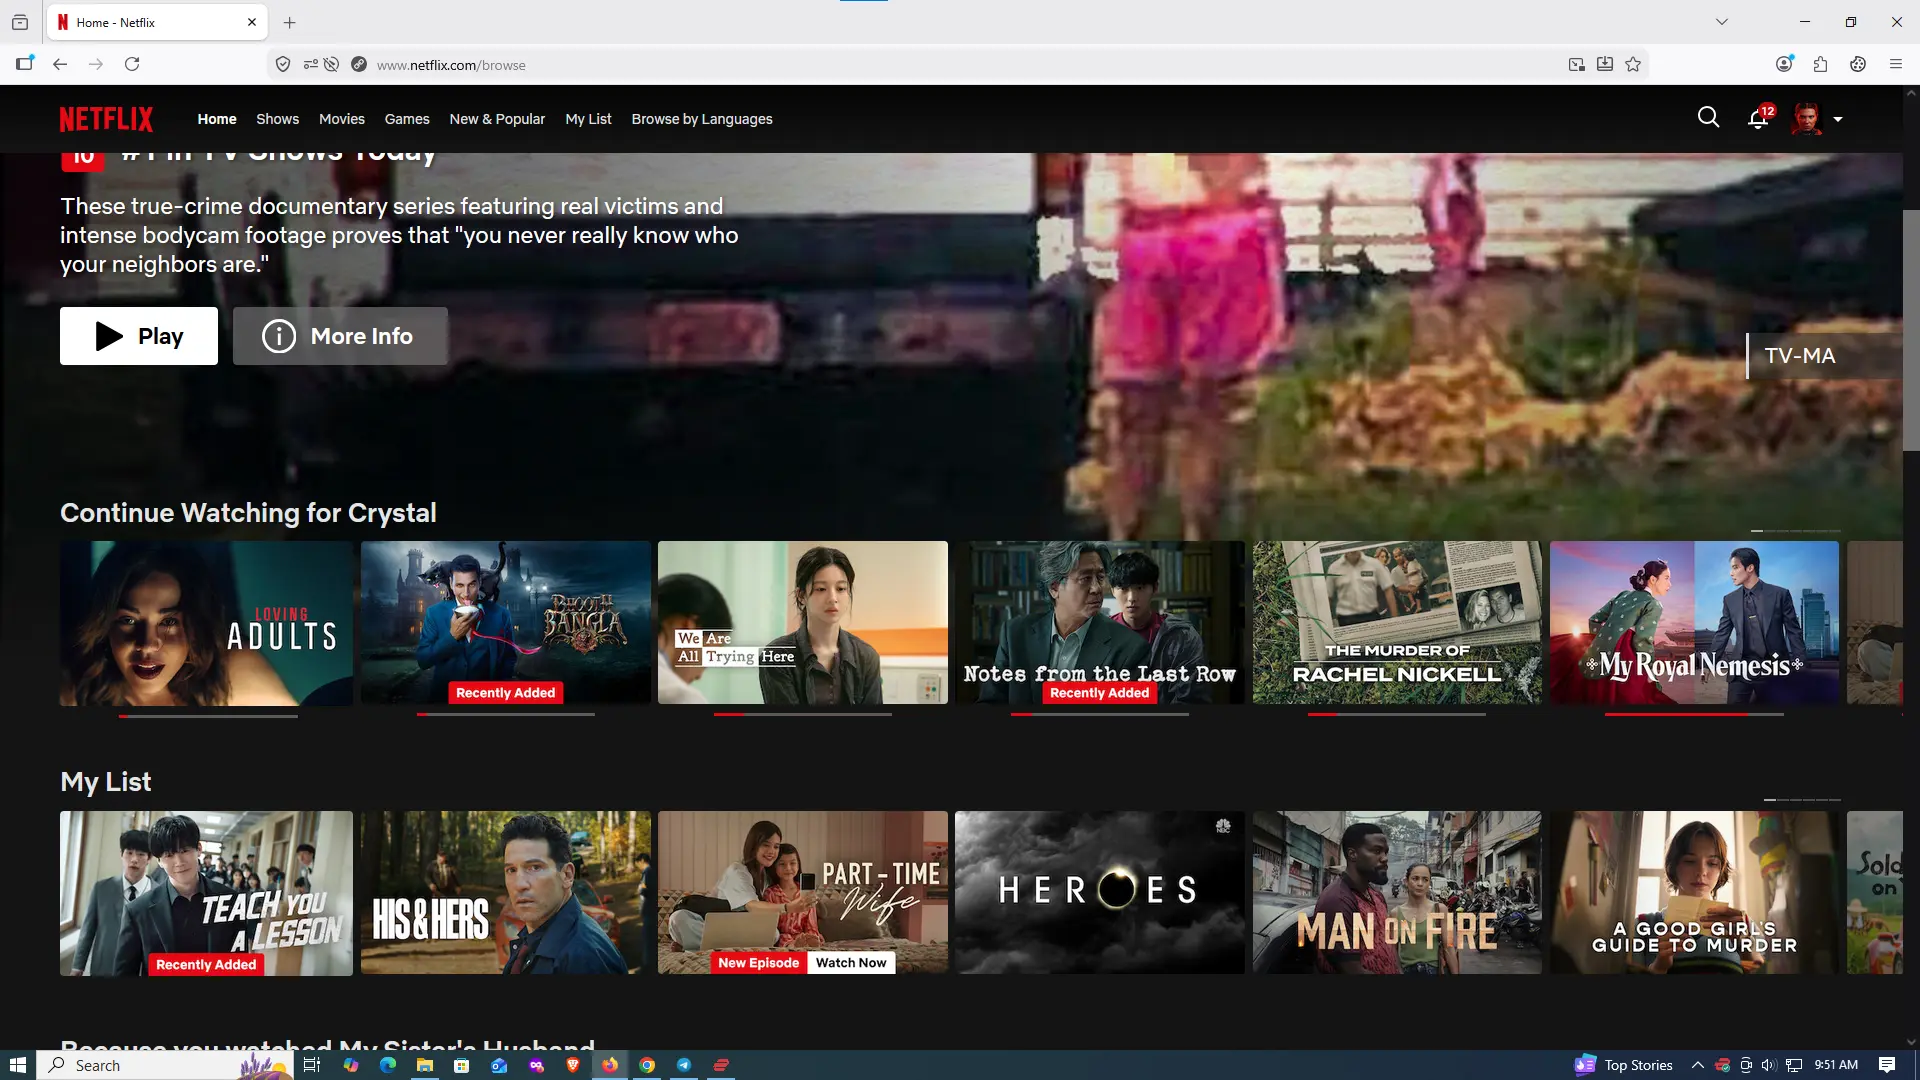This screenshot has height=1080, width=1920.
Task: Go forward in browser history
Action: 96,64
